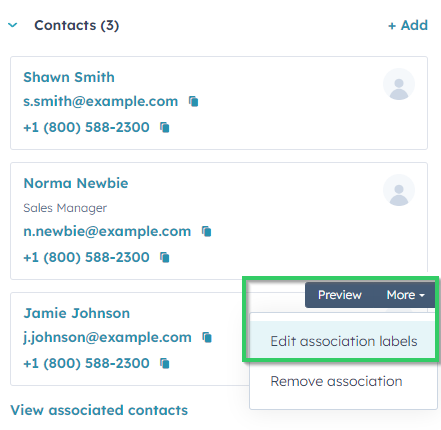
Task: Add a new contact association
Action: coord(408,25)
